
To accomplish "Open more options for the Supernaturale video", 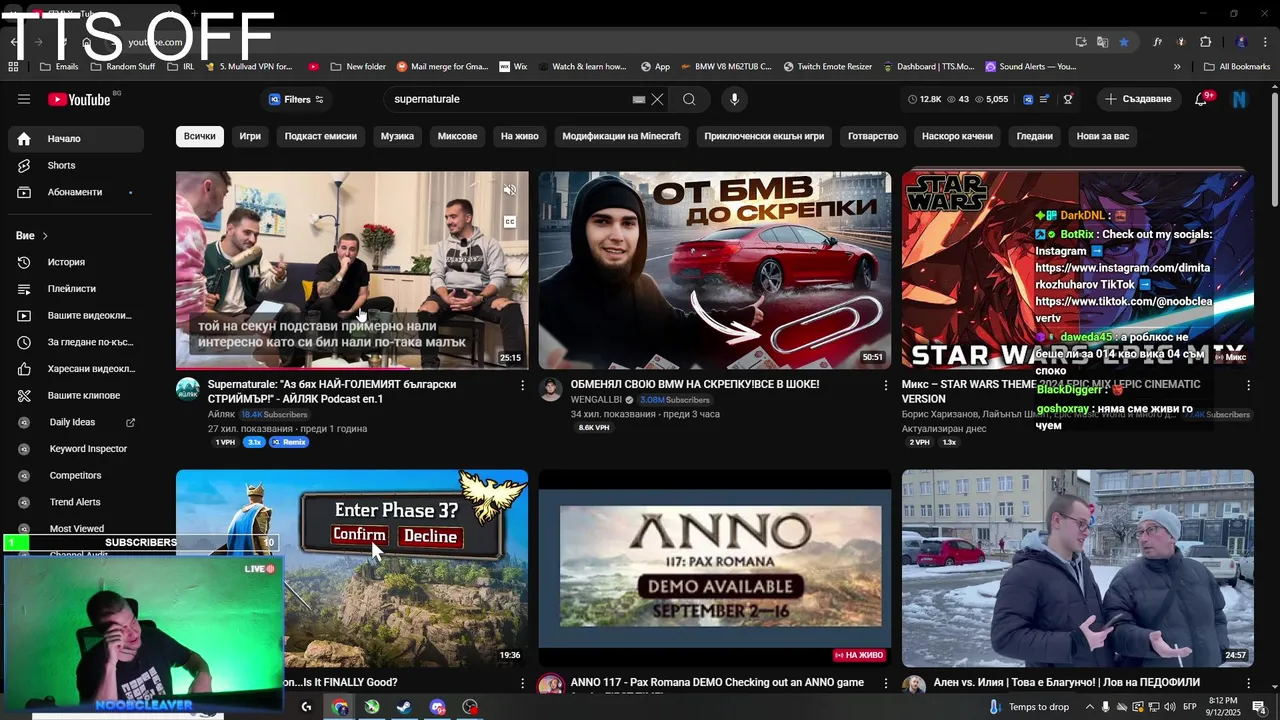I will tap(522, 385).
